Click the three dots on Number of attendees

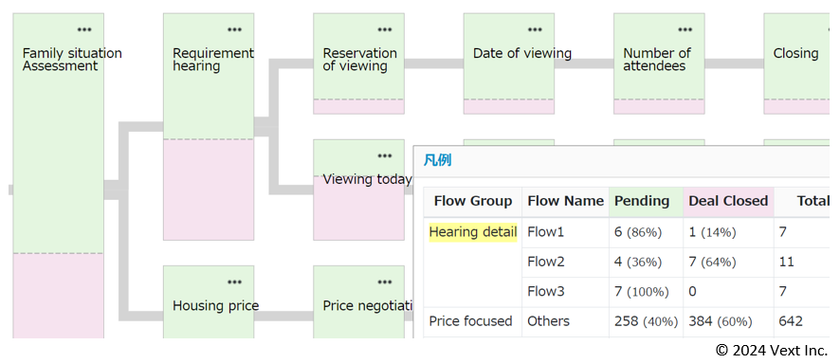point(685,30)
